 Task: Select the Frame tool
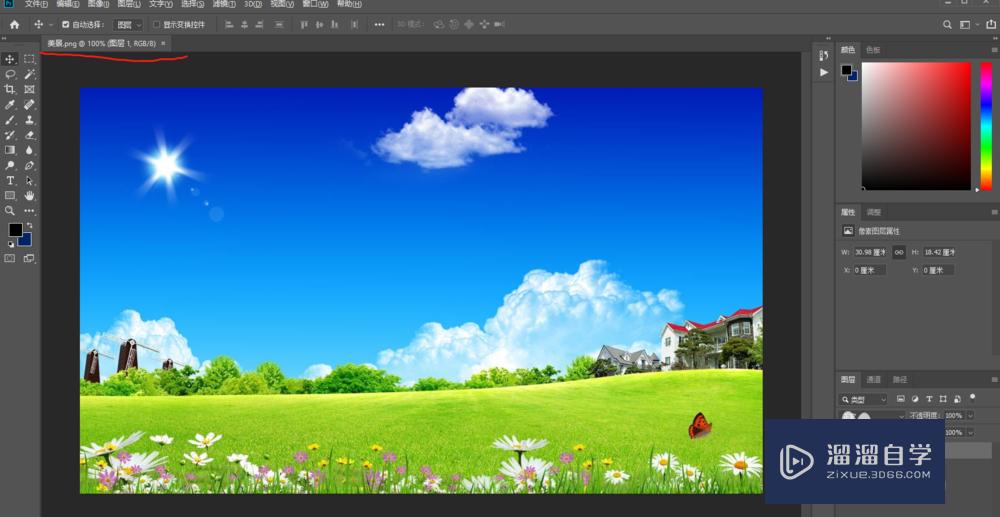click(29, 90)
